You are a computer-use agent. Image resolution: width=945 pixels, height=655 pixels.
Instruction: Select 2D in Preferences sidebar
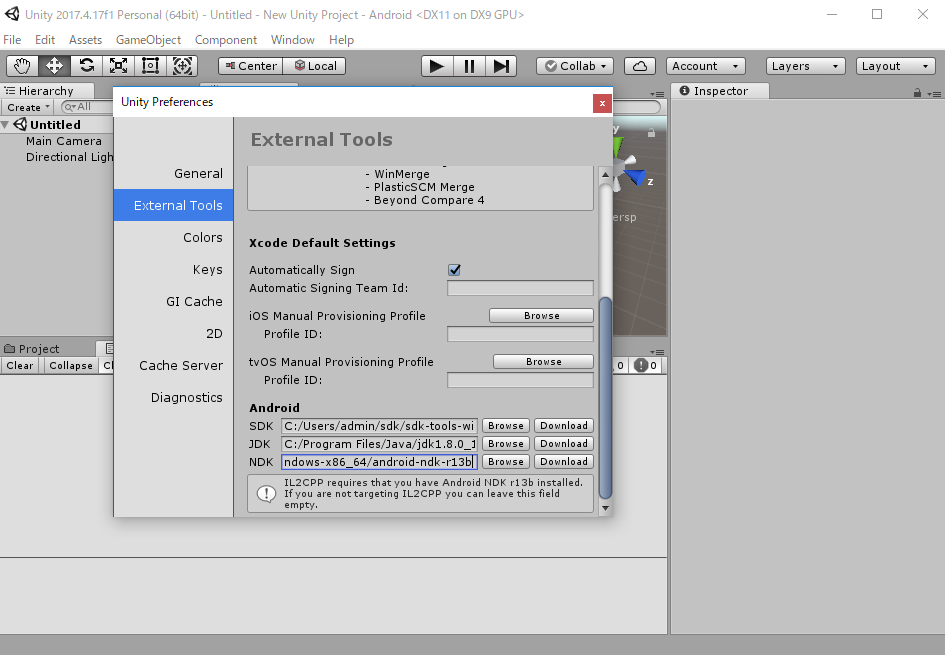[x=174, y=333]
